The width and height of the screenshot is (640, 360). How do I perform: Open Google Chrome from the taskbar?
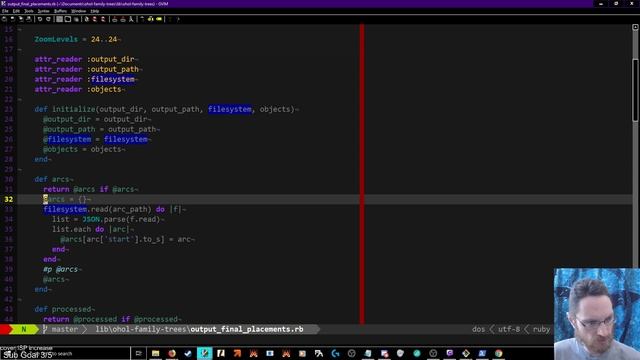pyautogui.click(x=498, y=353)
